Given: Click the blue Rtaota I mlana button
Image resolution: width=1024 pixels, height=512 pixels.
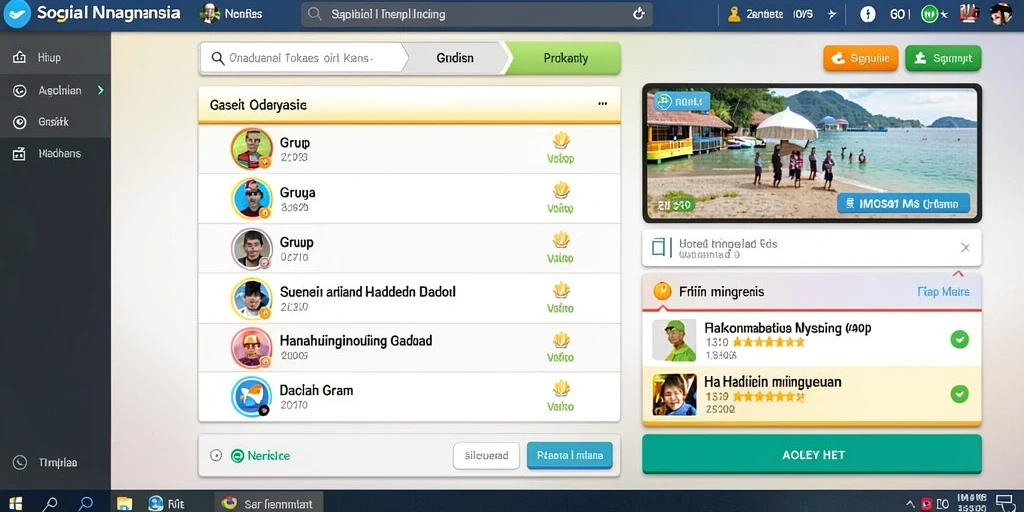Looking at the screenshot, I should pyautogui.click(x=569, y=456).
